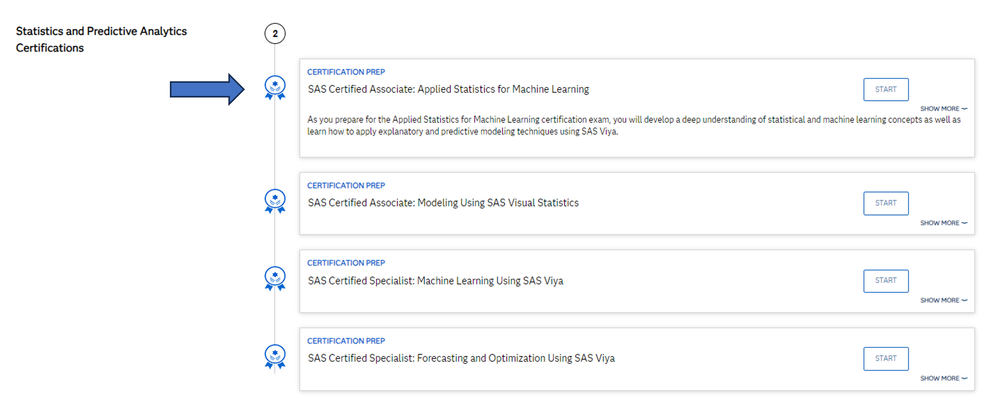Image resolution: width=998 pixels, height=407 pixels.
Task: Open SAS Certified Associate: Applied Statistics title
Action: pyautogui.click(x=448, y=90)
